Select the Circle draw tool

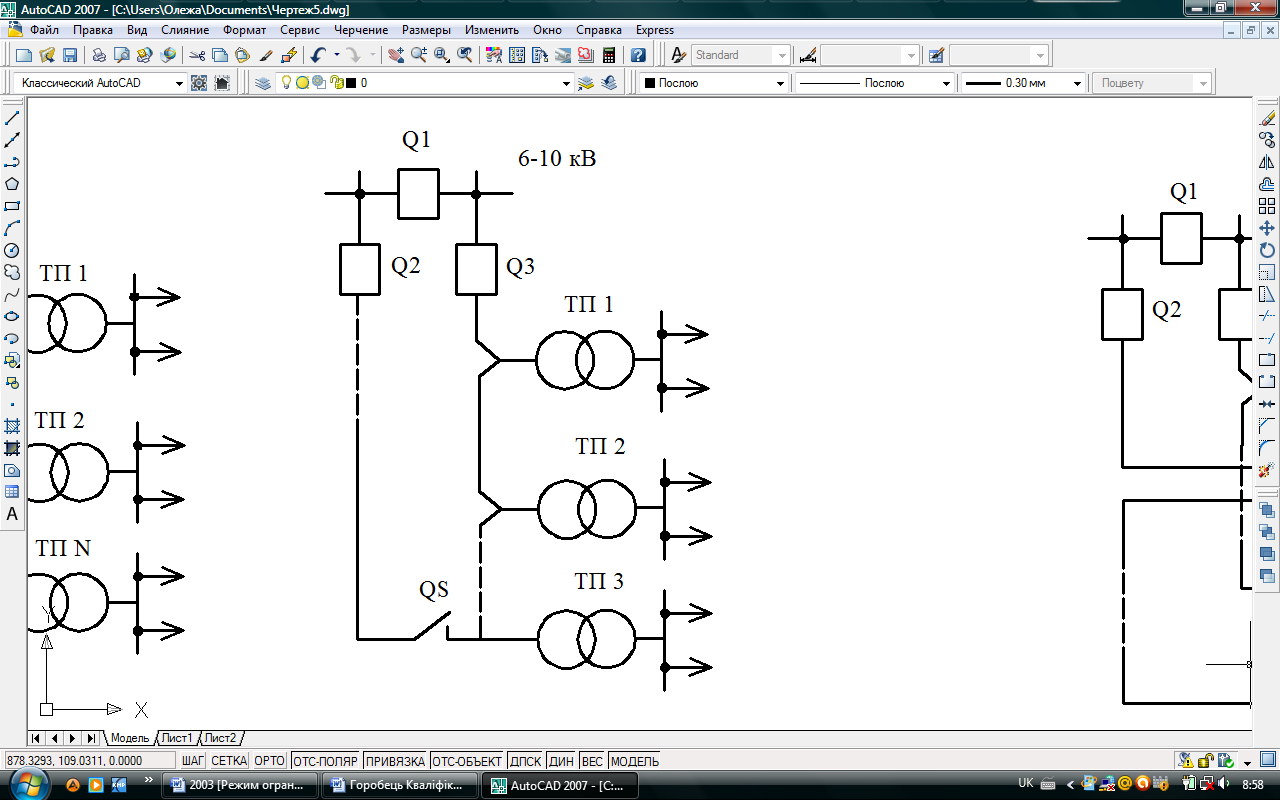click(12, 250)
